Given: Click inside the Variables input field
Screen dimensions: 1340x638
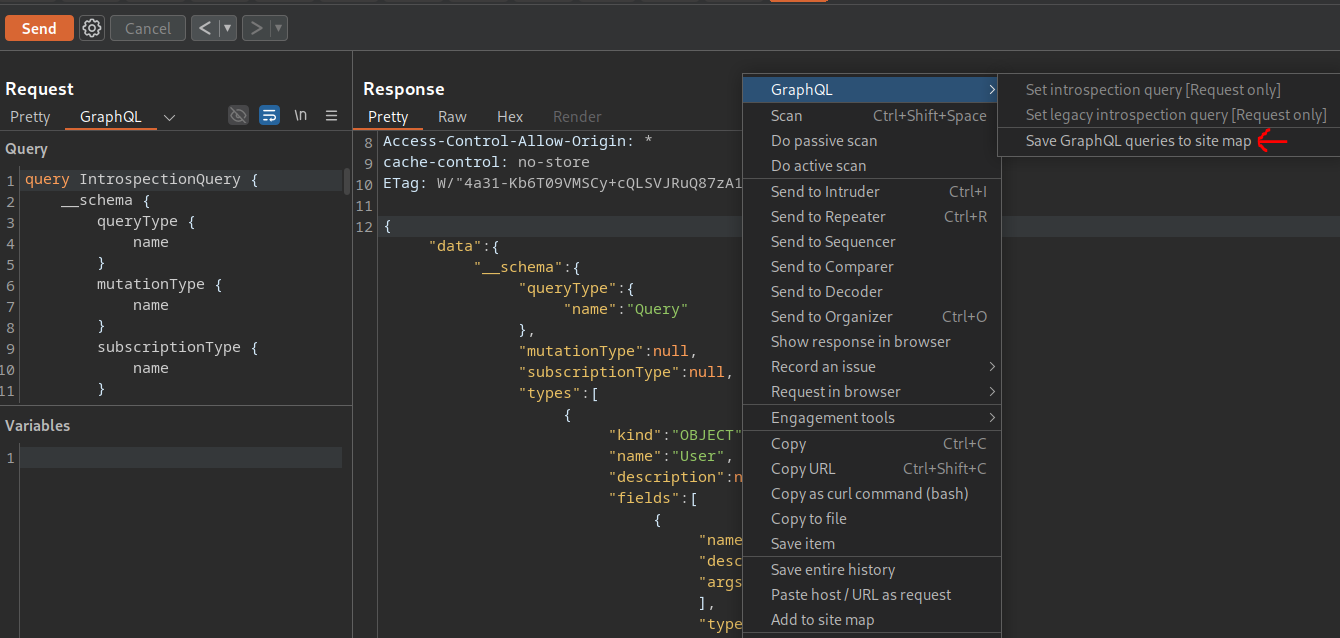Looking at the screenshot, I should tap(180, 457).
